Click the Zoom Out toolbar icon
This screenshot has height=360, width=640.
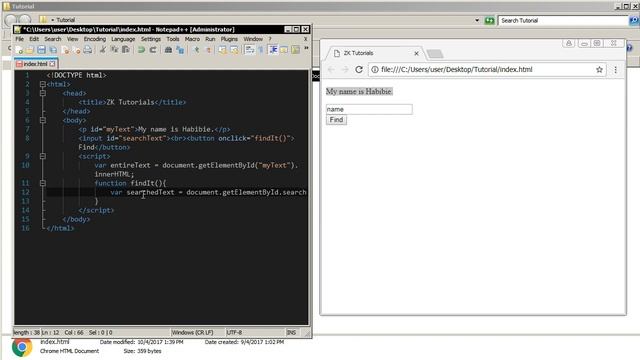click(x=208, y=50)
